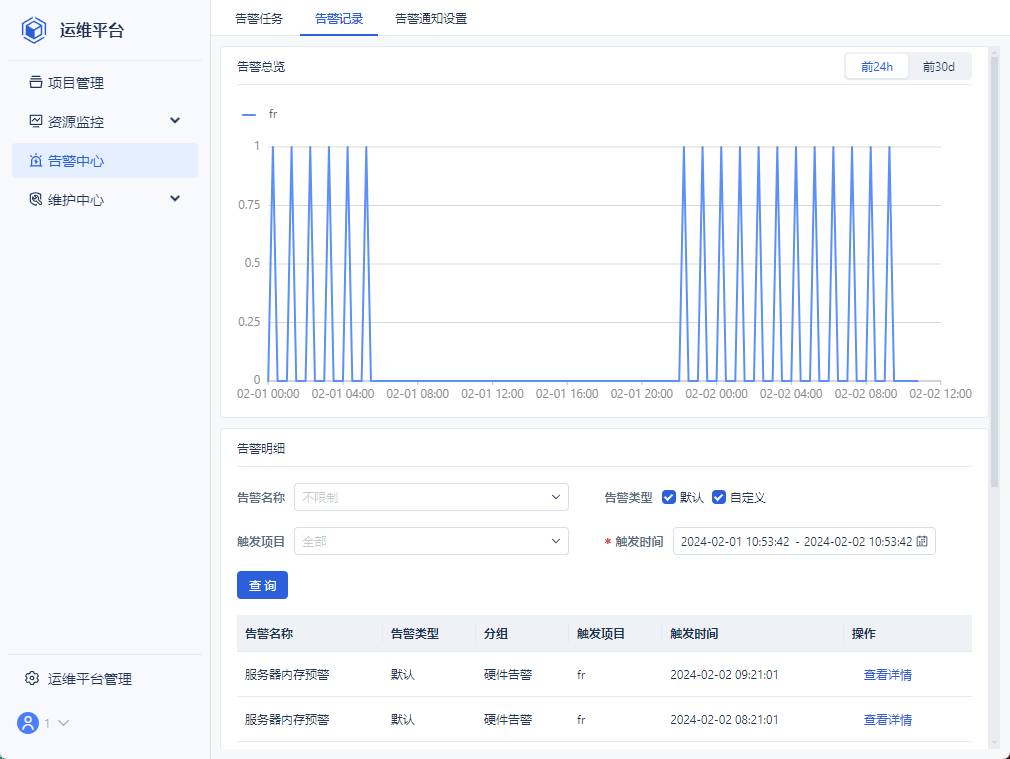Open the 触发项目 dropdown
Screen dimensions: 1010x759
431,541
